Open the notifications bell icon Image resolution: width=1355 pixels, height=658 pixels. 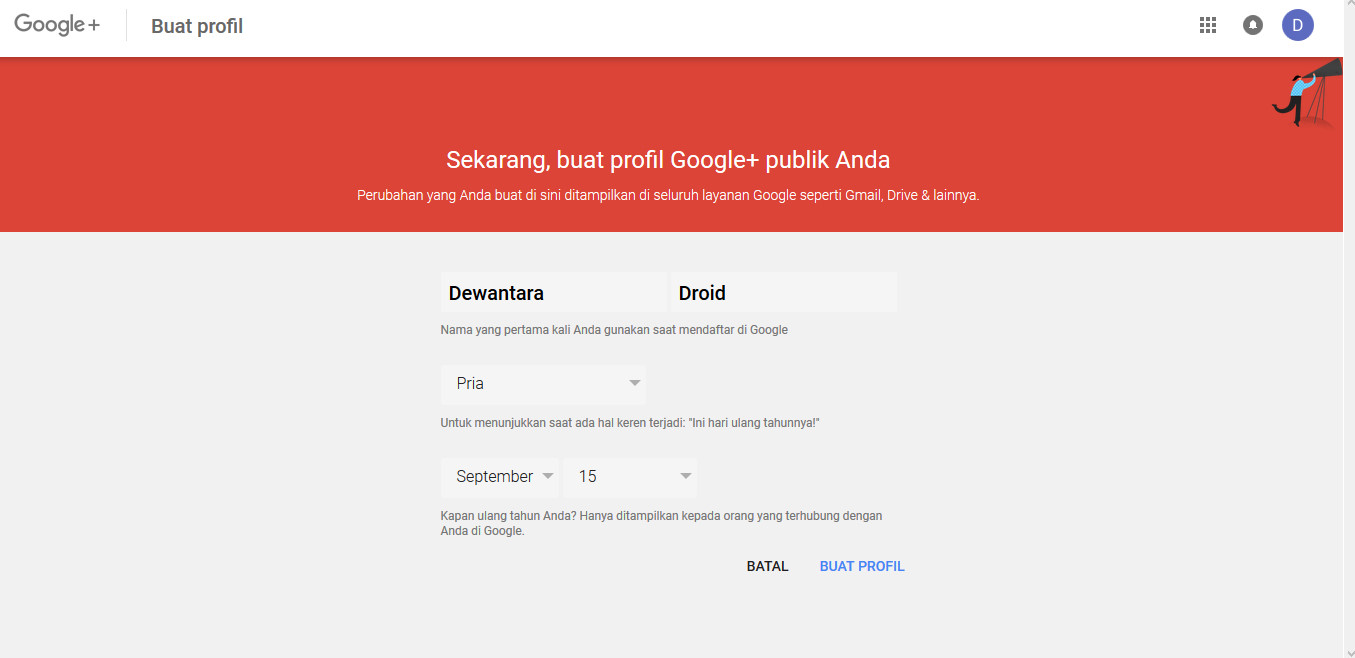[x=1252, y=26]
